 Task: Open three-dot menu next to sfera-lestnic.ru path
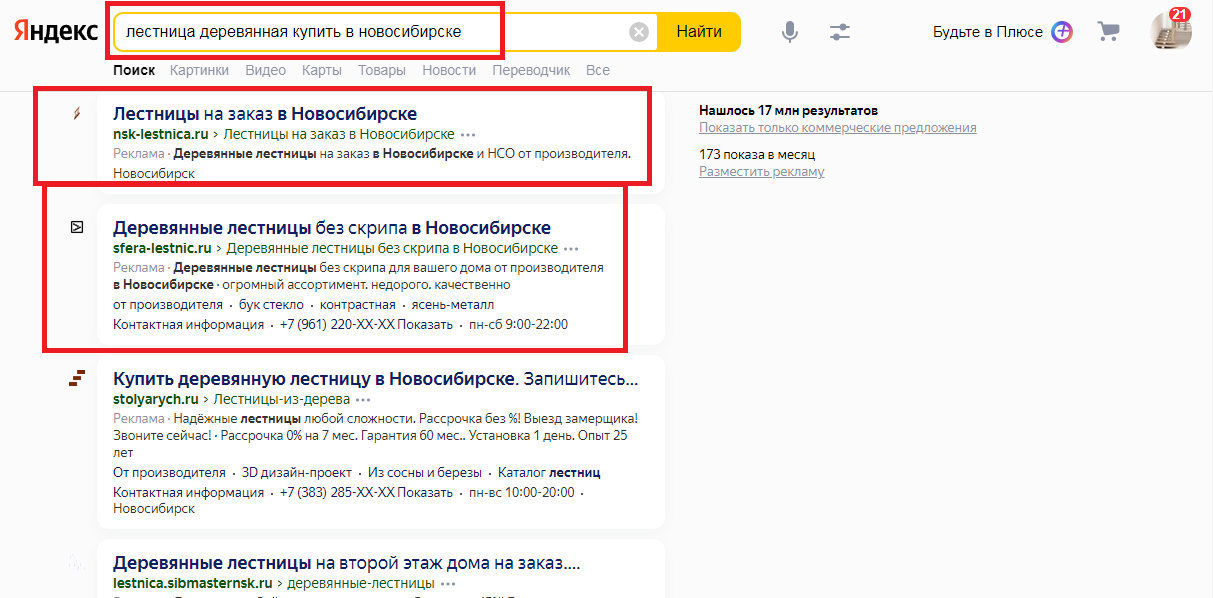(x=571, y=248)
